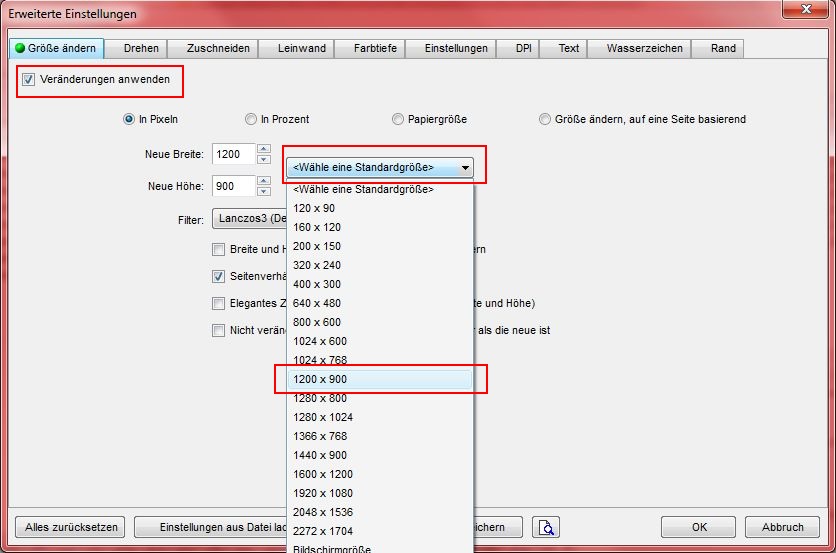Pick 1200 x 900 from the list
The image size is (836, 553).
pyautogui.click(x=379, y=379)
